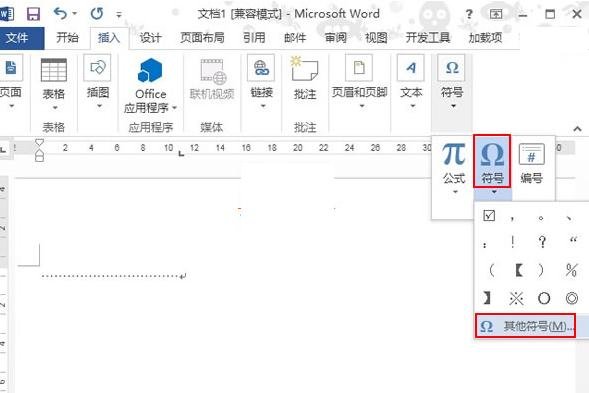Click the Word application icon

[6, 14]
